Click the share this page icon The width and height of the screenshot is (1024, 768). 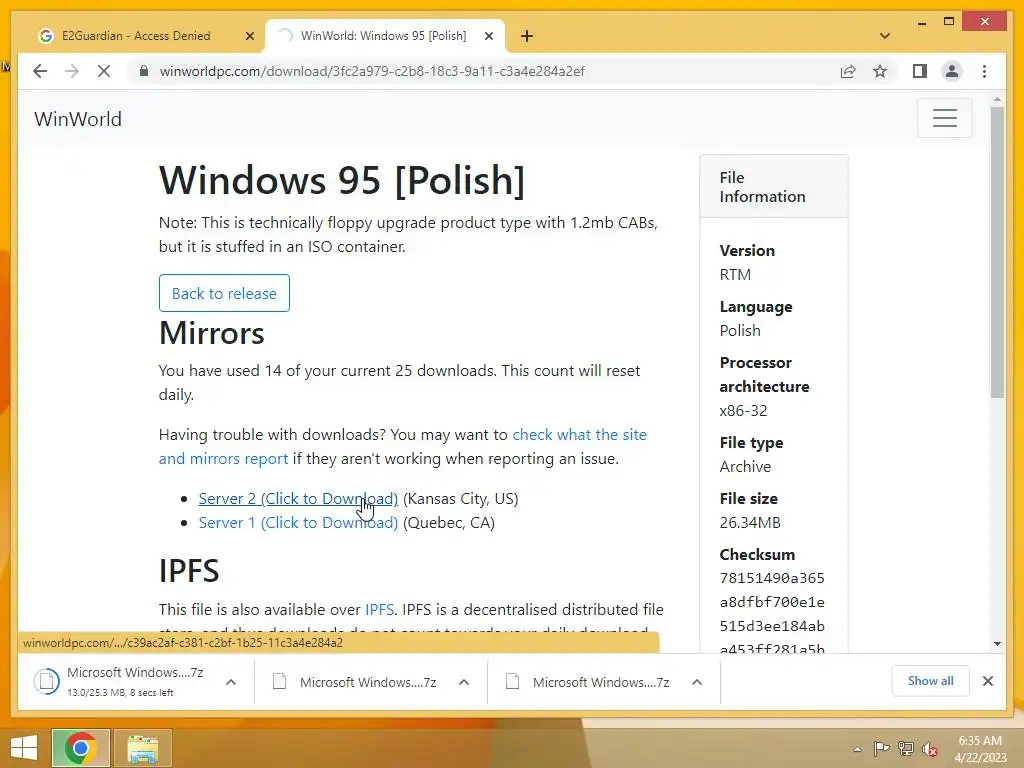[x=848, y=71]
